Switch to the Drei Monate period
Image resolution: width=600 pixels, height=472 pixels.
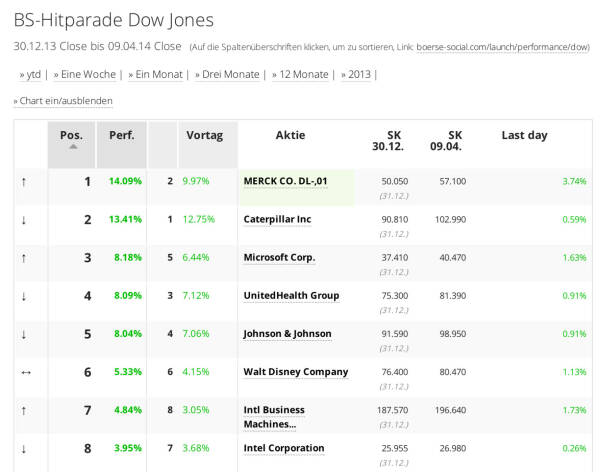(227, 74)
